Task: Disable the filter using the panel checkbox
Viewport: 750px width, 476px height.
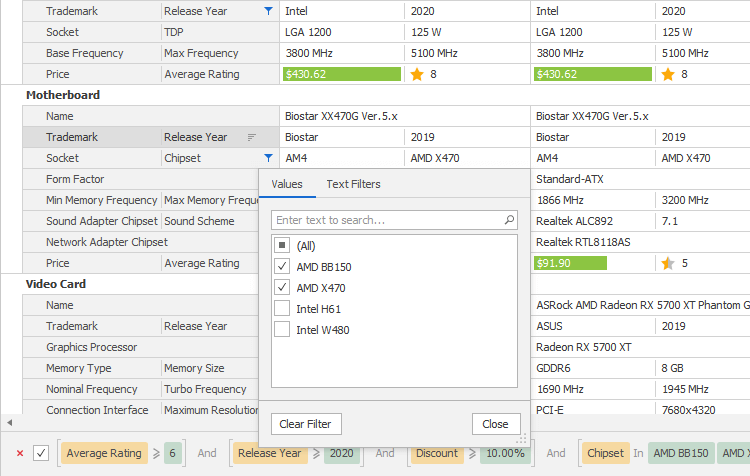Action: [41, 453]
